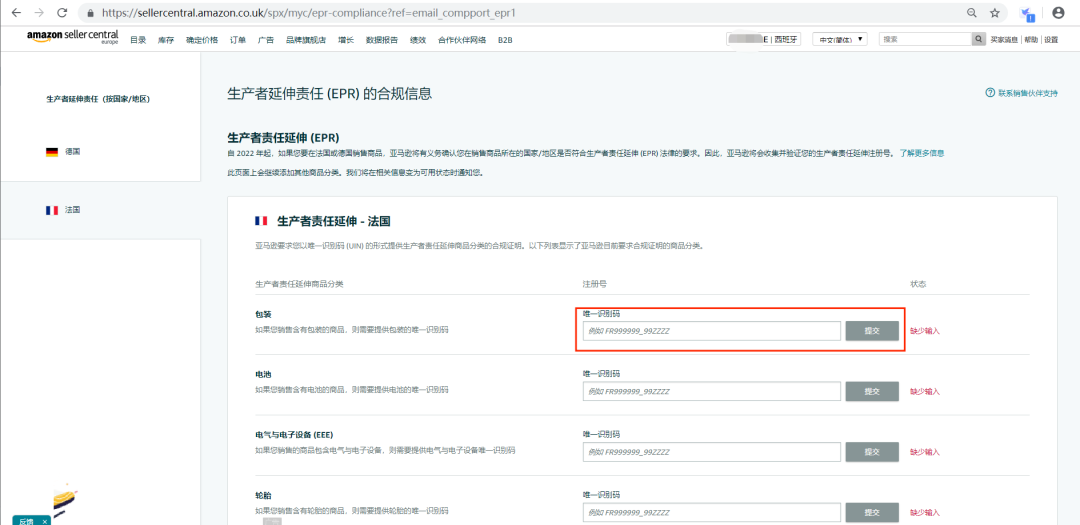Click the search magnifier button in Seller Central
Image resolution: width=1080 pixels, height=525 pixels.
pyautogui.click(x=979, y=39)
